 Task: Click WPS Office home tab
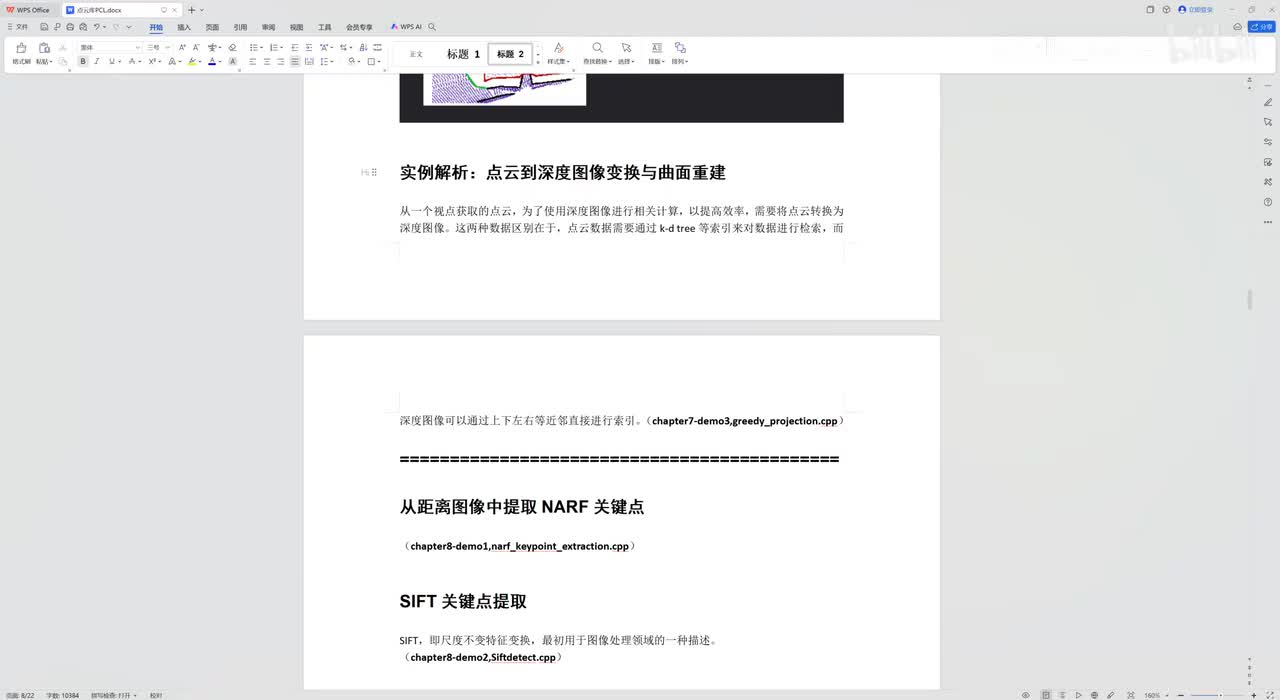(x=28, y=10)
